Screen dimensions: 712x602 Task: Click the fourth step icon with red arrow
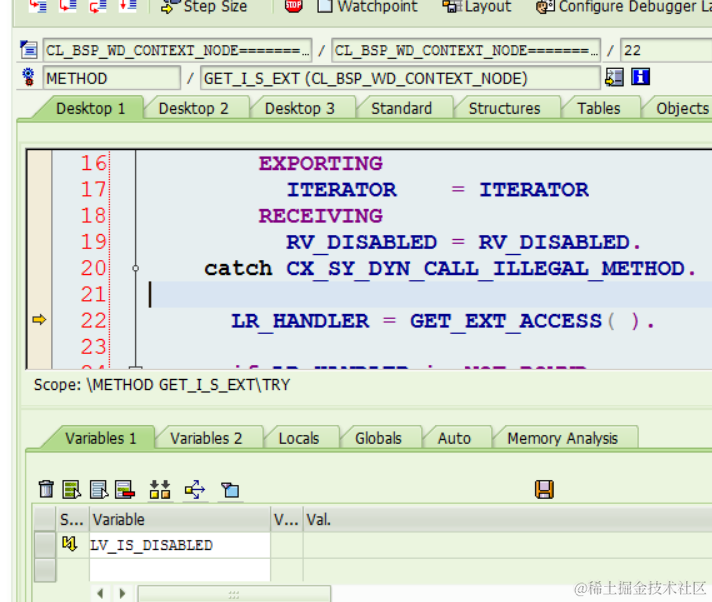(x=128, y=5)
